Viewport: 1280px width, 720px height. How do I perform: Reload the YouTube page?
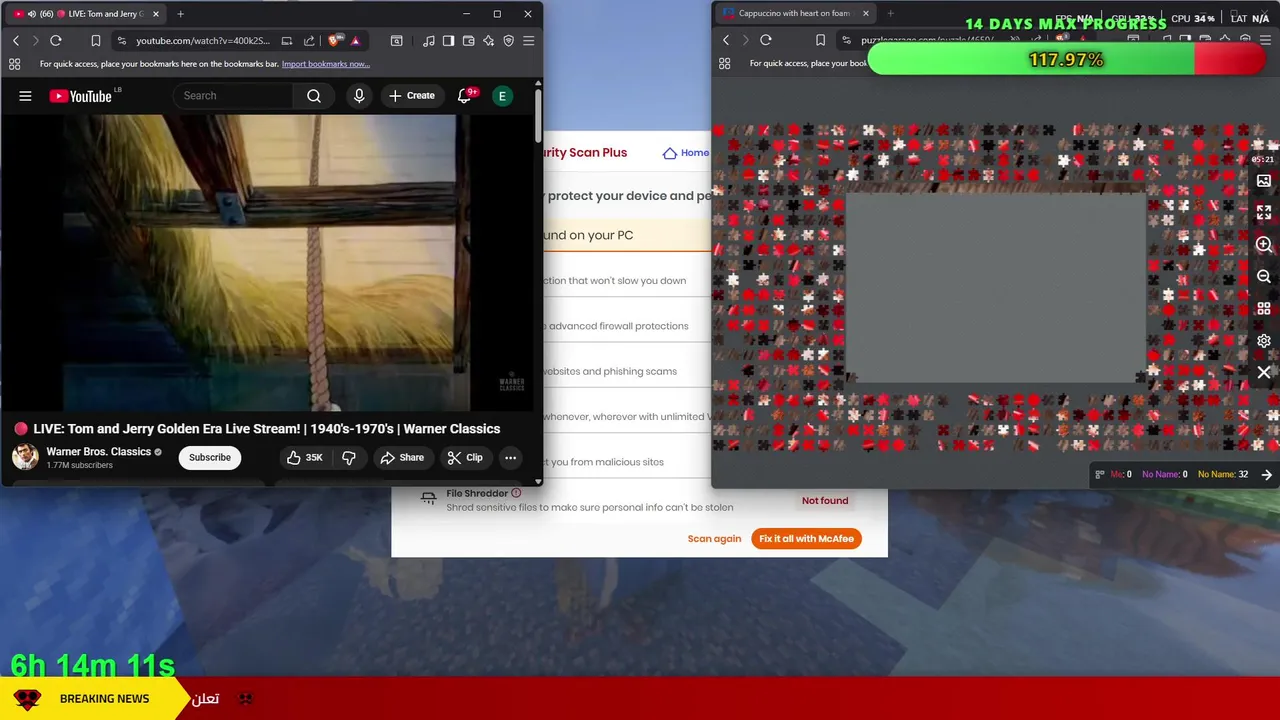[x=56, y=41]
